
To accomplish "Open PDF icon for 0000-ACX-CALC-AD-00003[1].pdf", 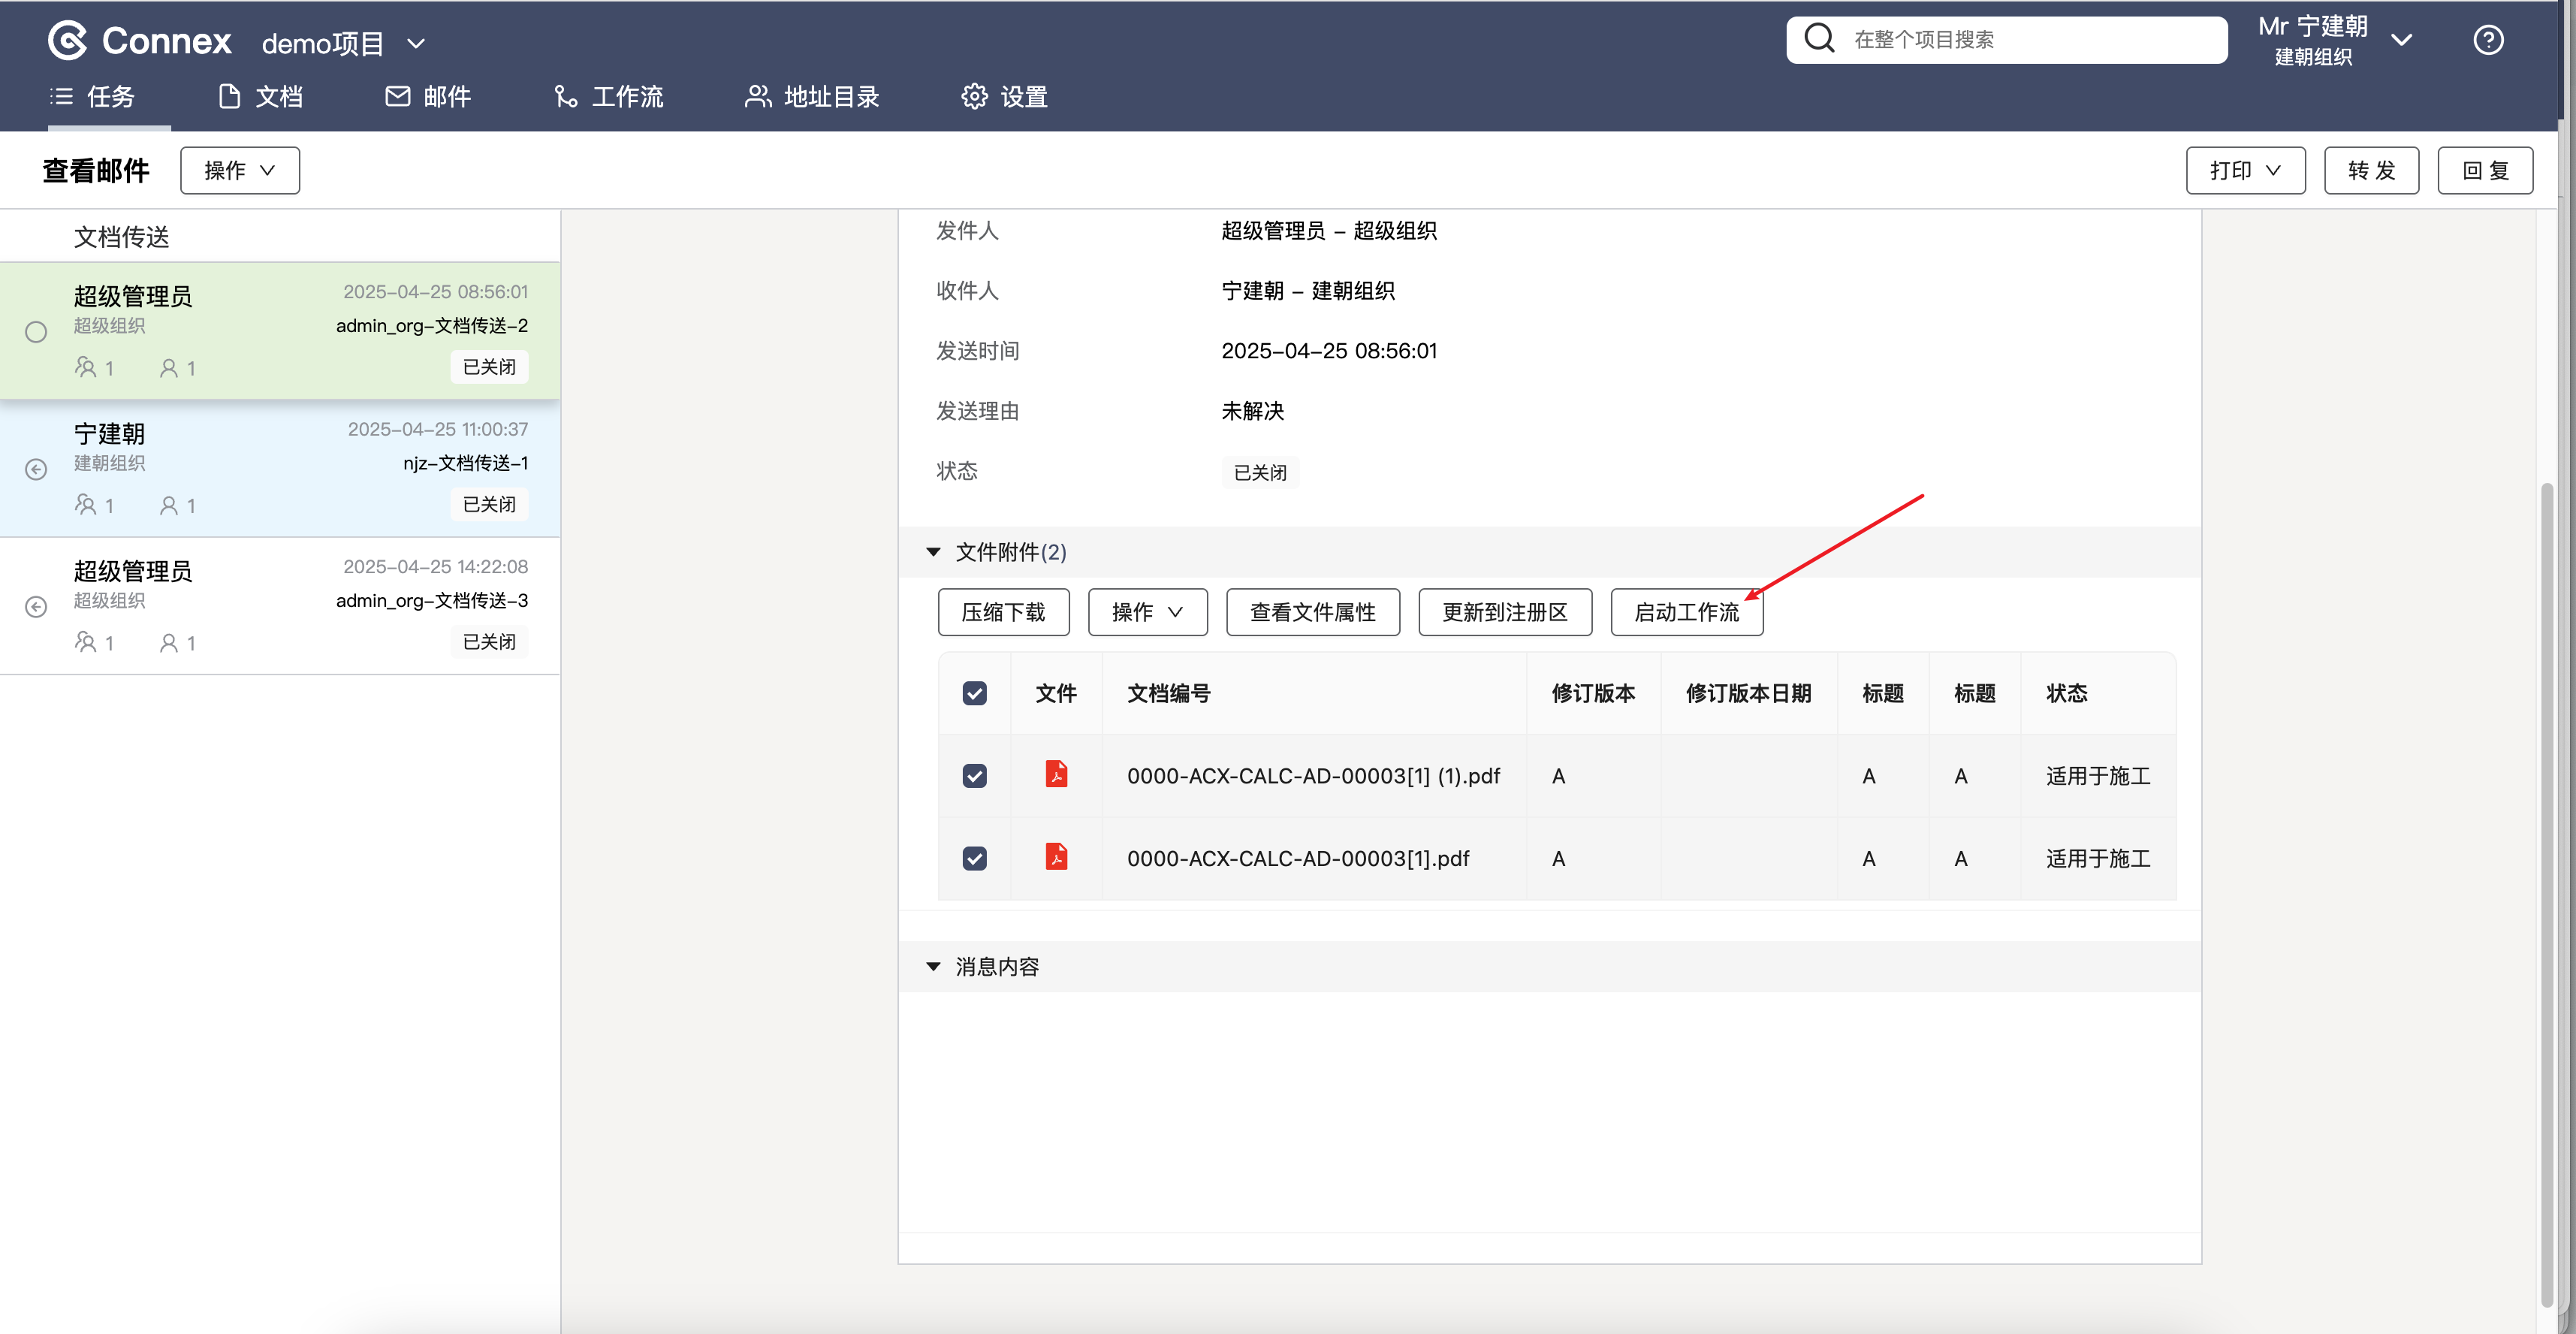I will point(1056,857).
